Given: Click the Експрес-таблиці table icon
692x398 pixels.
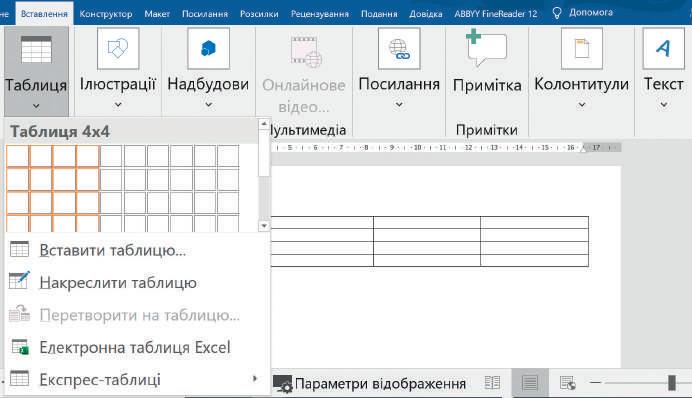Looking at the screenshot, I should [x=19, y=379].
